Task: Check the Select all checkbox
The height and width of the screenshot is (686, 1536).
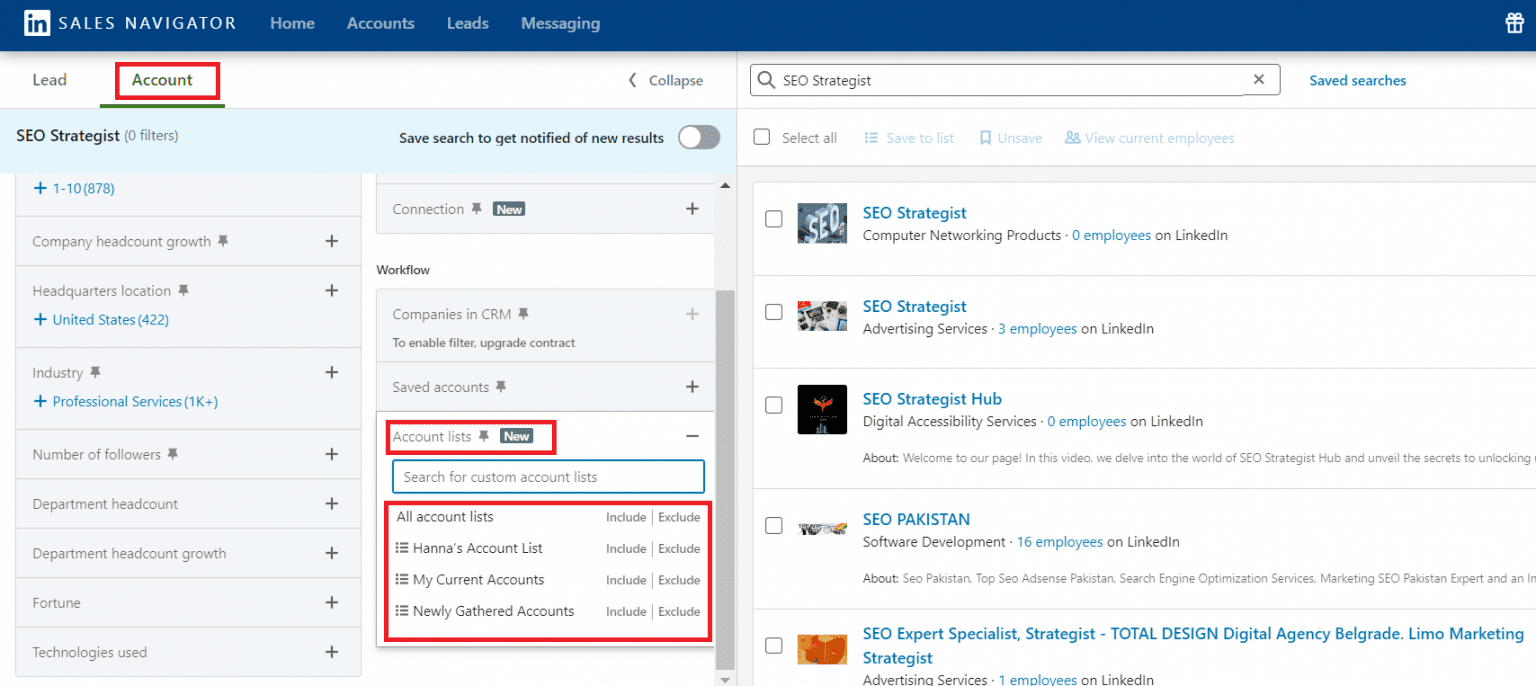Action: pyautogui.click(x=761, y=137)
